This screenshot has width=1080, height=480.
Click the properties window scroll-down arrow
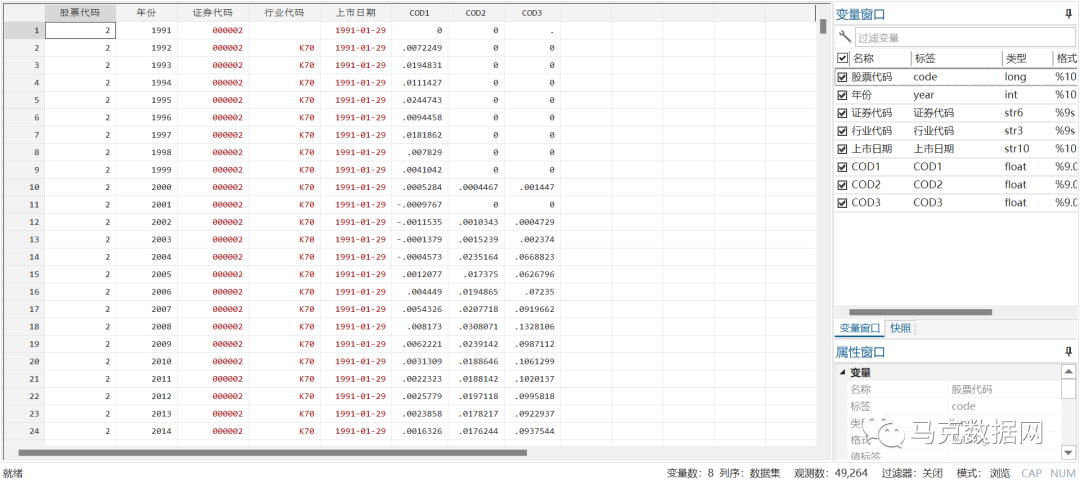(1068, 452)
